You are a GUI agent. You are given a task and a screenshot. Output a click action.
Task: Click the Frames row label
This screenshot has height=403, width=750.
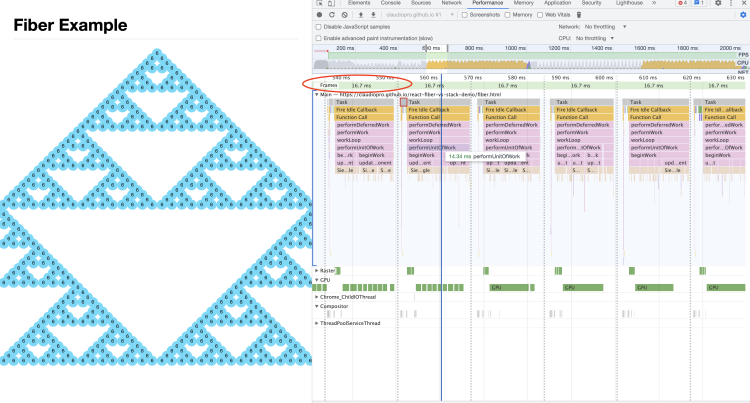329,86
